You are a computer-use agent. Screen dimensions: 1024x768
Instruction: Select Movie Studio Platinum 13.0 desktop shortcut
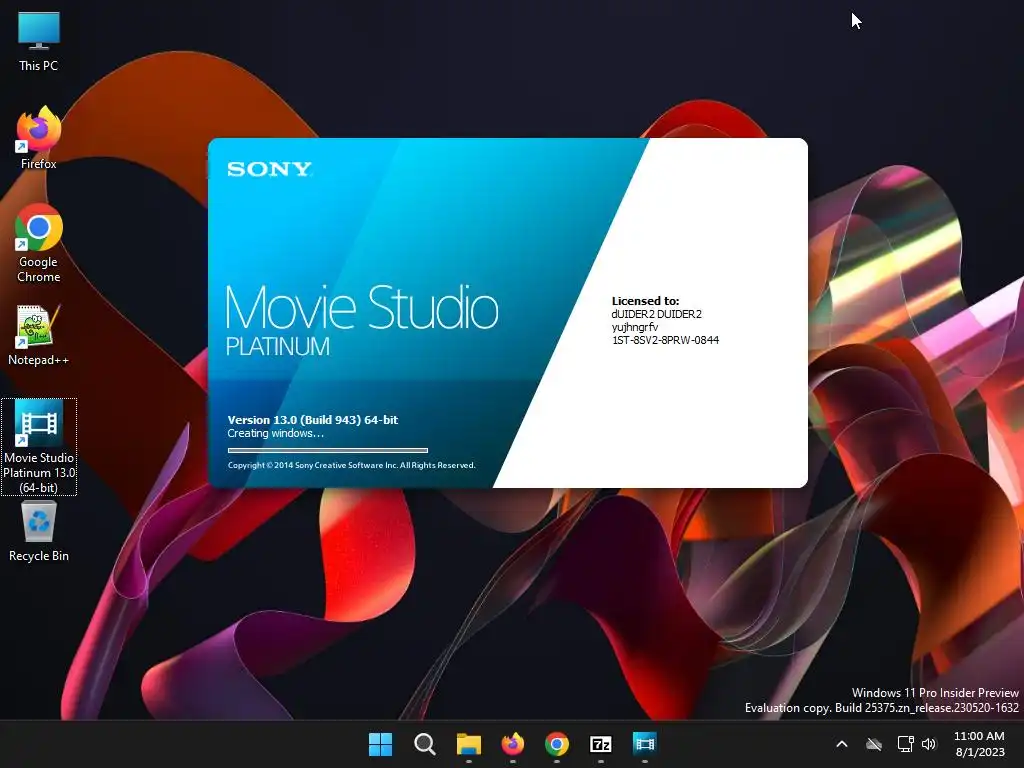39,447
